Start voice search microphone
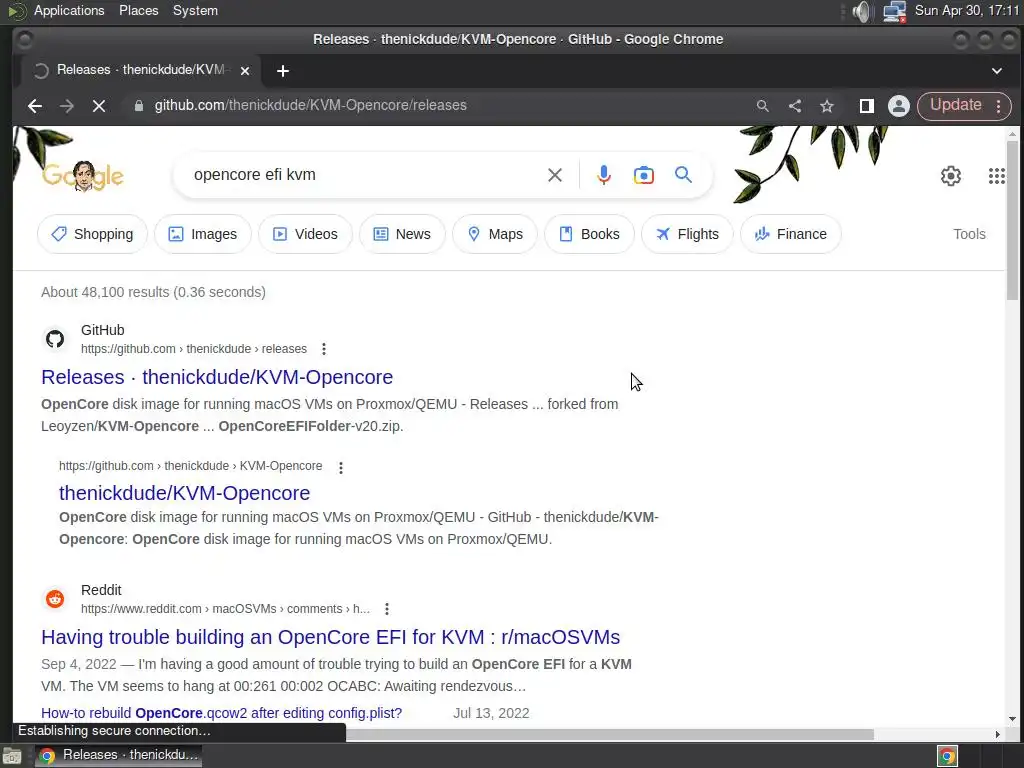The height and width of the screenshot is (768, 1024). (604, 175)
